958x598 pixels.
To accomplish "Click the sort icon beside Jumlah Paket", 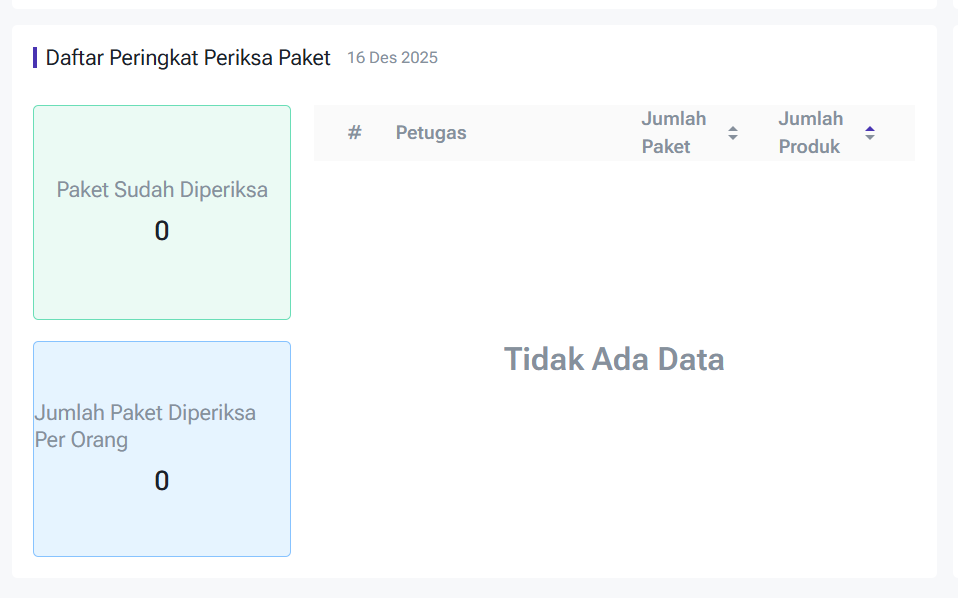I will [733, 133].
